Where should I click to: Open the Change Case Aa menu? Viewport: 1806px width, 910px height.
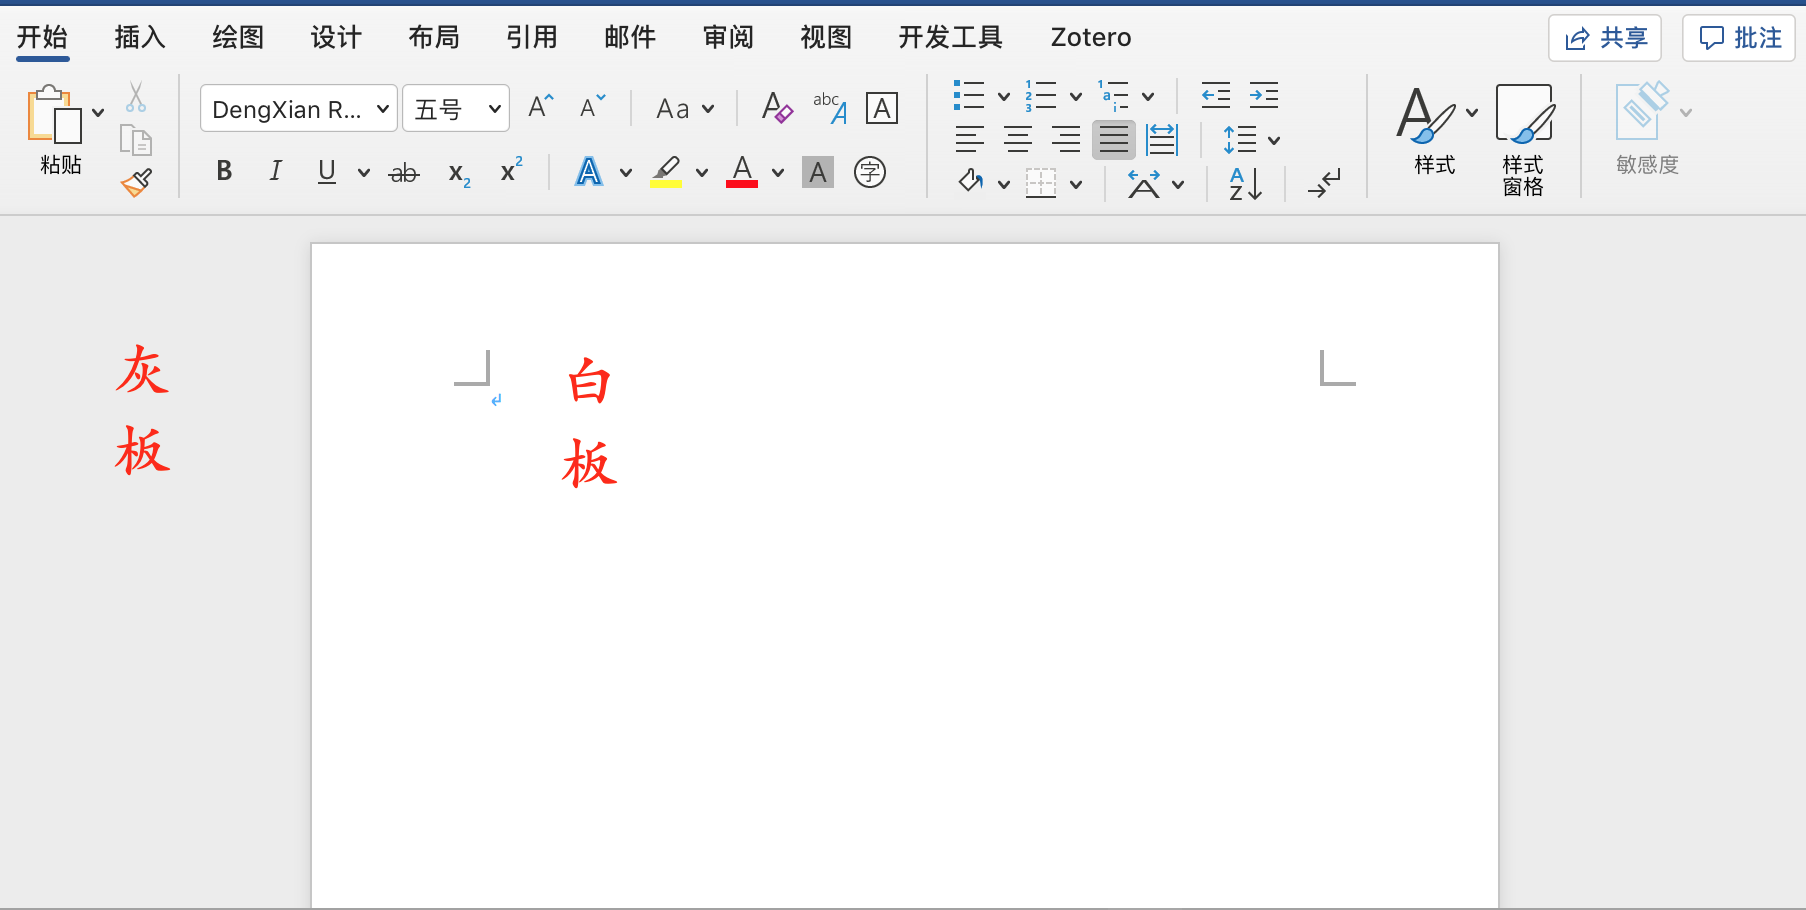685,108
